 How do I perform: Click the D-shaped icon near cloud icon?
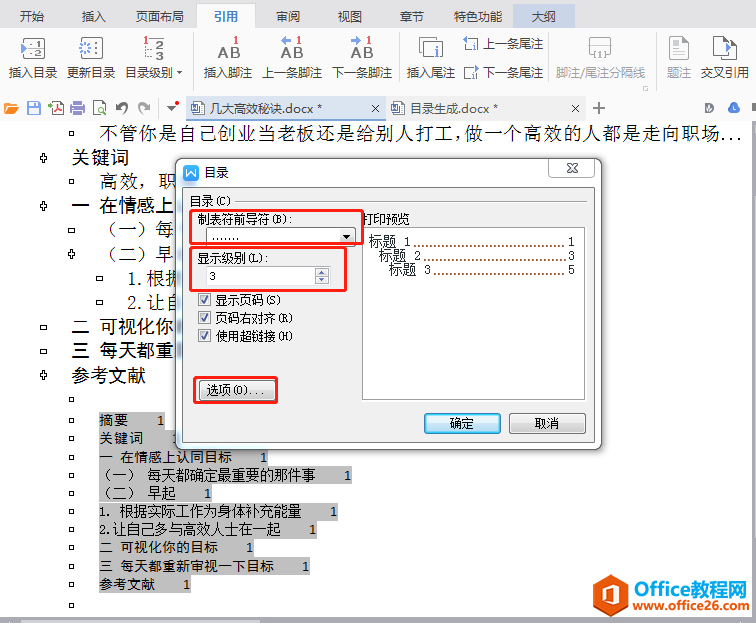[709, 108]
